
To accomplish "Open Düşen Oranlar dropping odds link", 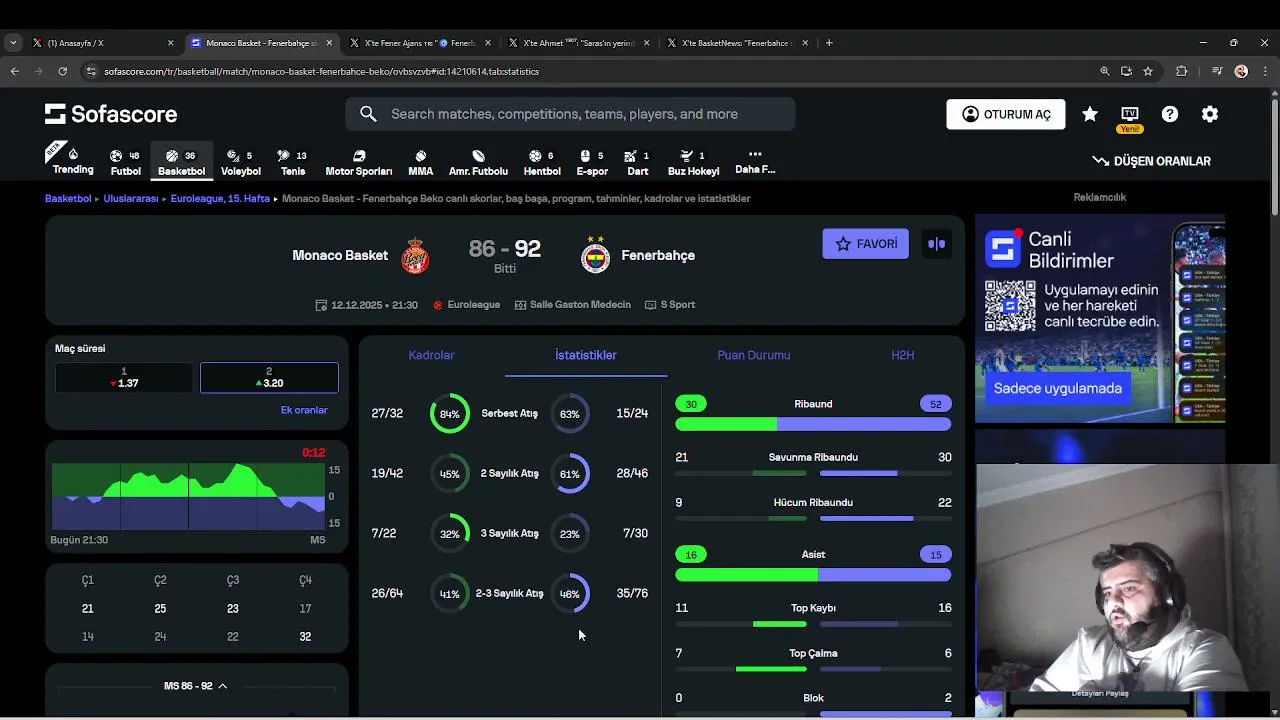I will pyautogui.click(x=1151, y=161).
